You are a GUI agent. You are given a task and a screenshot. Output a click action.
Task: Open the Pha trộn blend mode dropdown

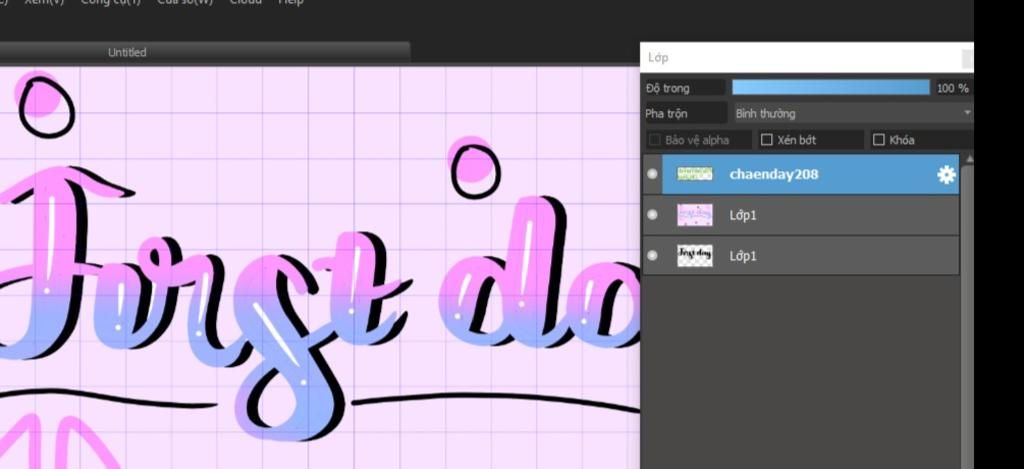pos(852,113)
